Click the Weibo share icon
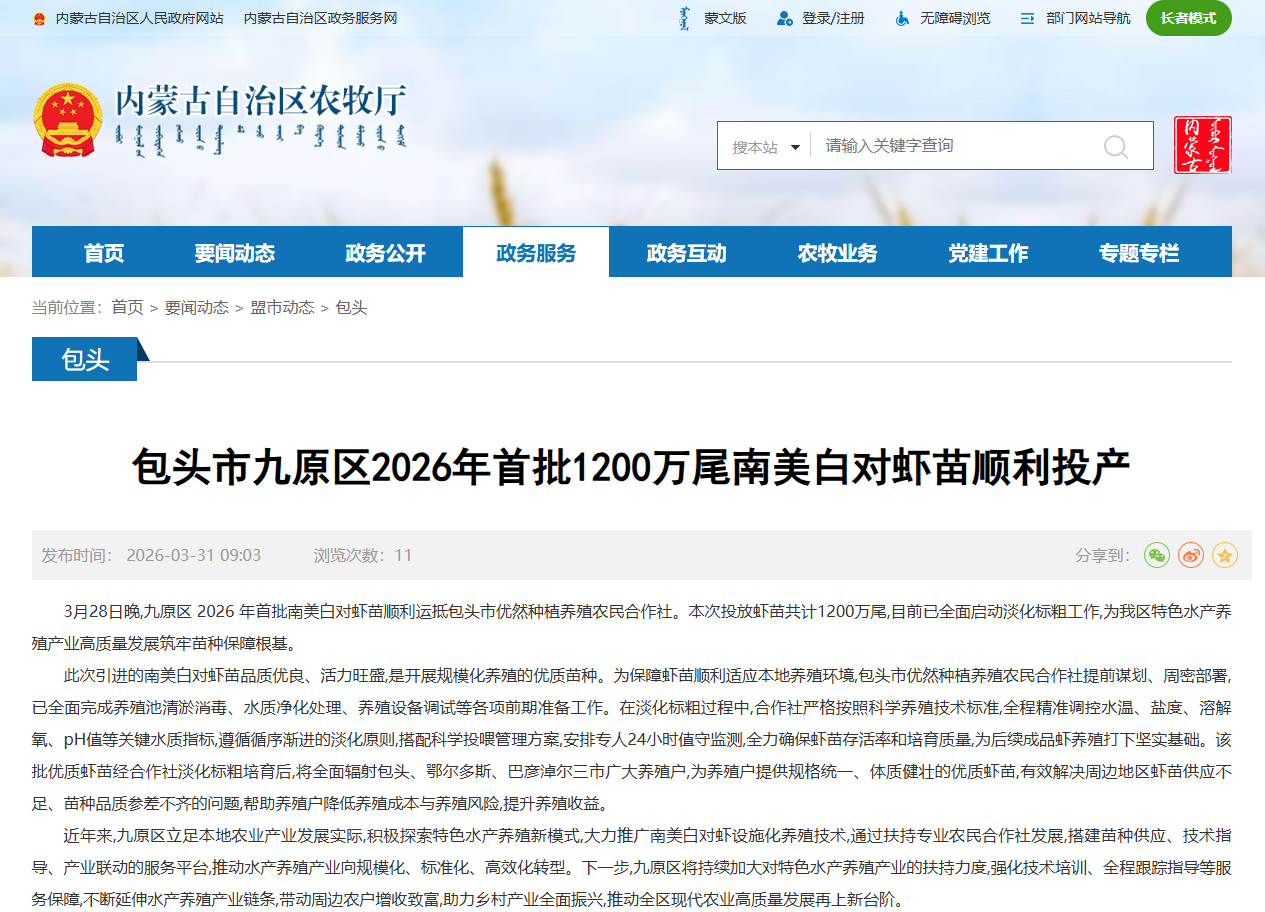The width and height of the screenshot is (1265, 912). 1190,555
